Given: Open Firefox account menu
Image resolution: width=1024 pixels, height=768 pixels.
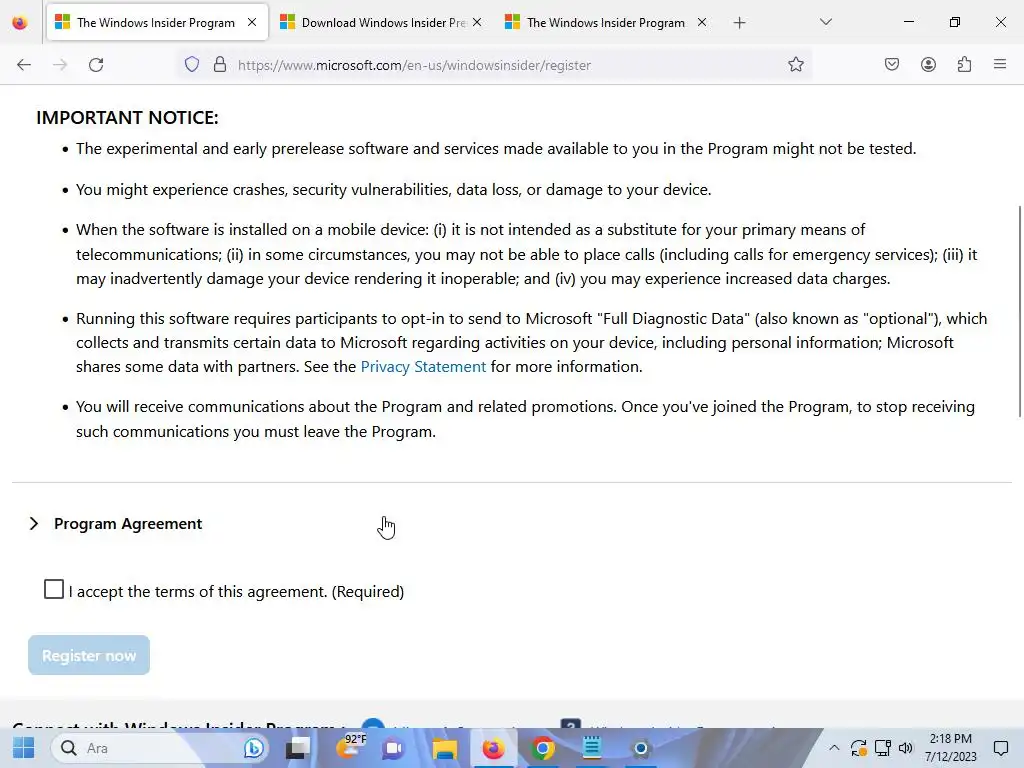Looking at the screenshot, I should (x=928, y=65).
